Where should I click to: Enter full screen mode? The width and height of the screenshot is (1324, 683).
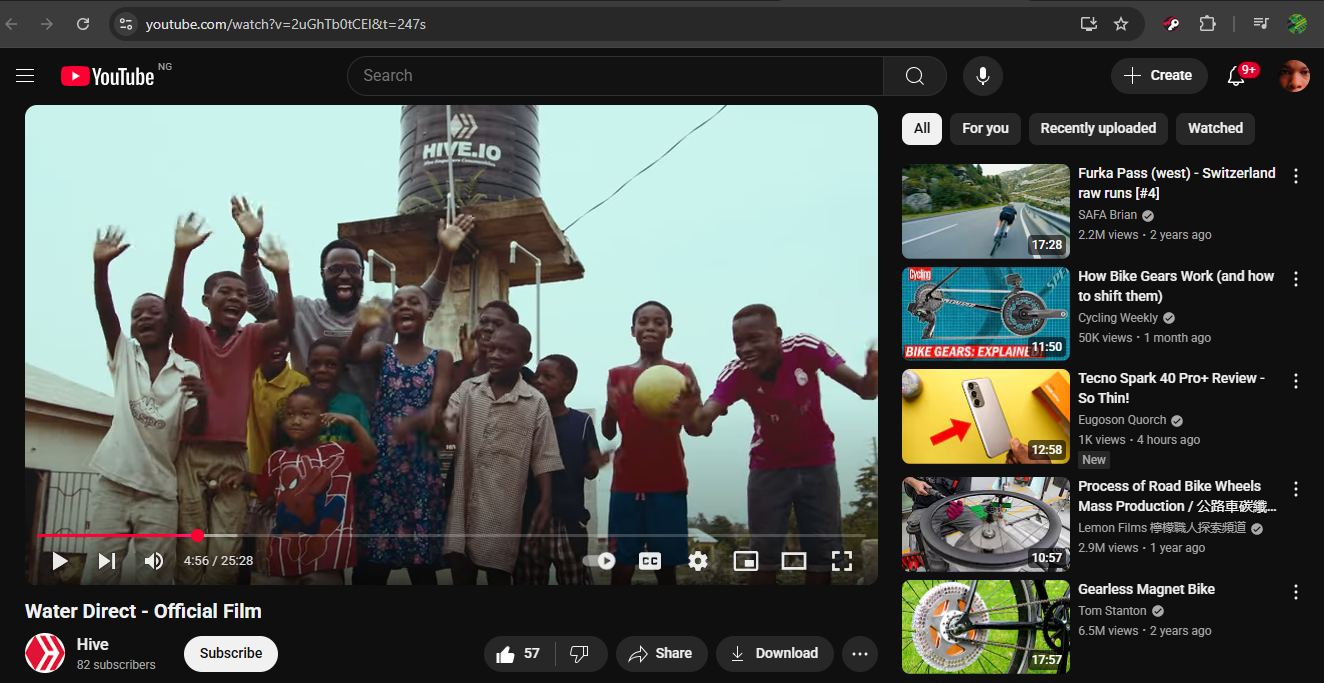click(842, 561)
